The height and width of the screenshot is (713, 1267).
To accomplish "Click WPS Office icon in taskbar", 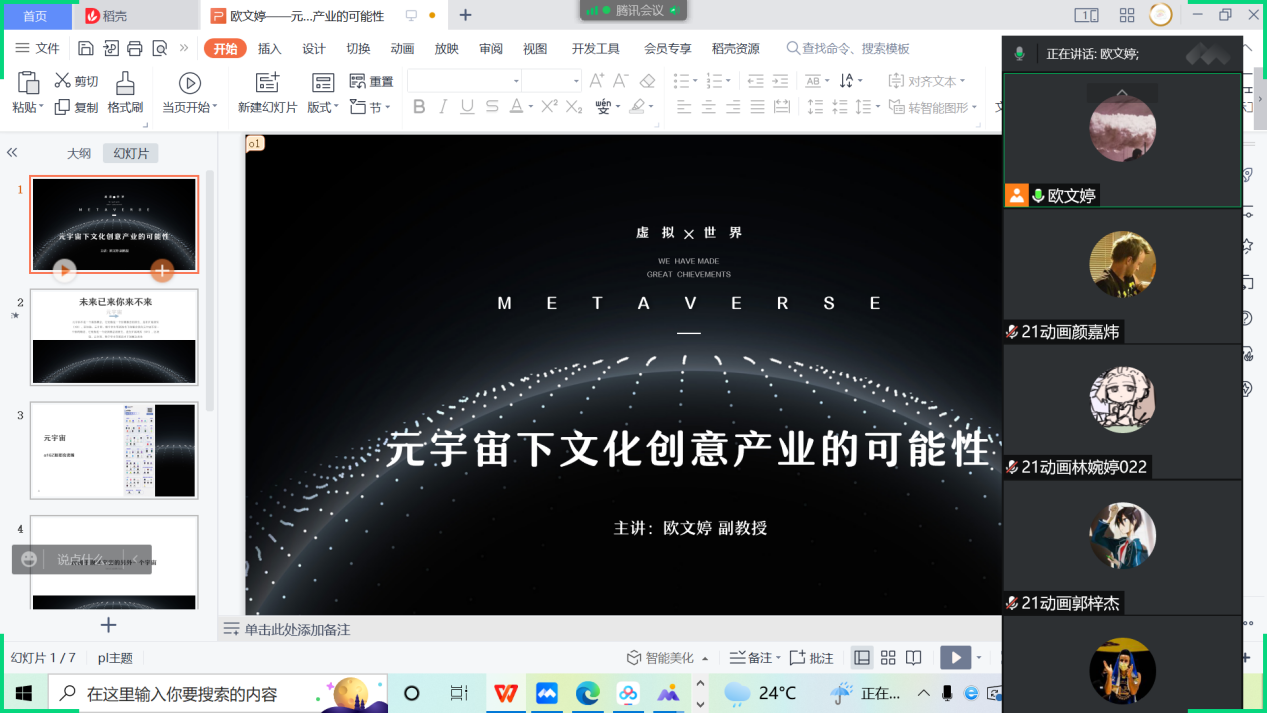I will coord(506,693).
